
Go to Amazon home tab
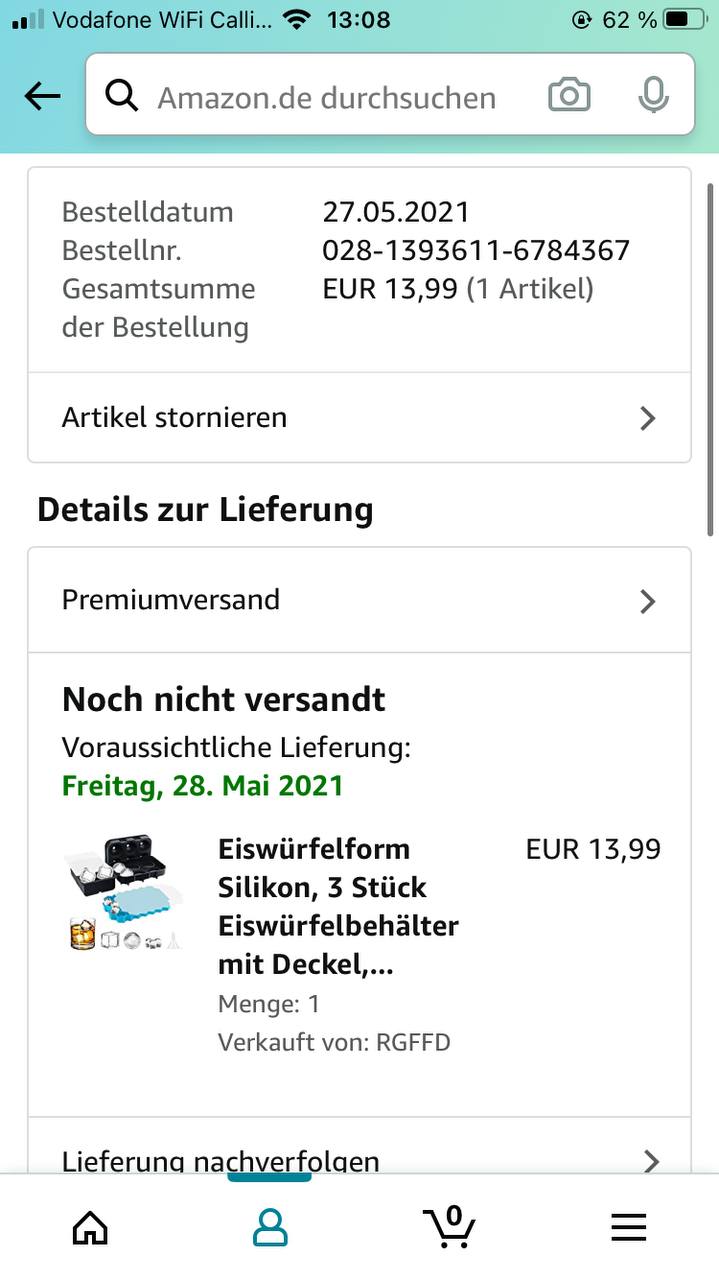(90, 1227)
